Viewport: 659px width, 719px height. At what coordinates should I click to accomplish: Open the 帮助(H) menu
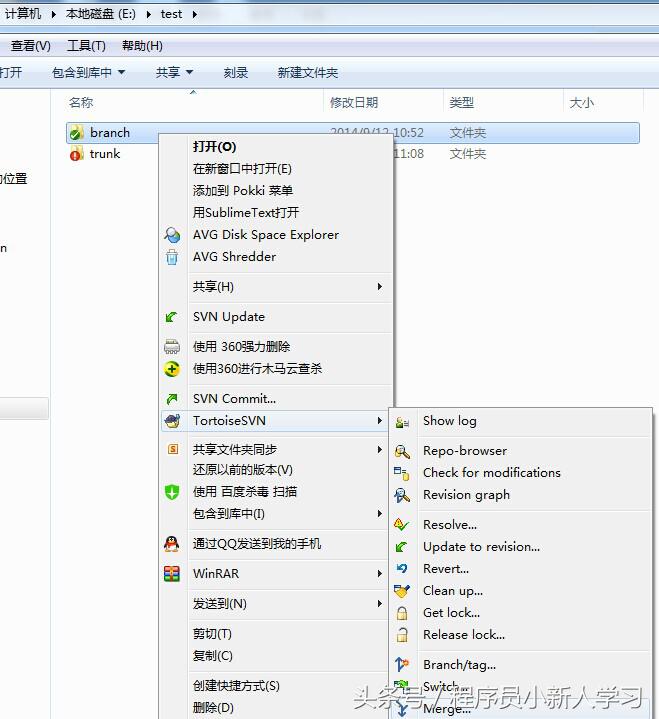[142, 46]
